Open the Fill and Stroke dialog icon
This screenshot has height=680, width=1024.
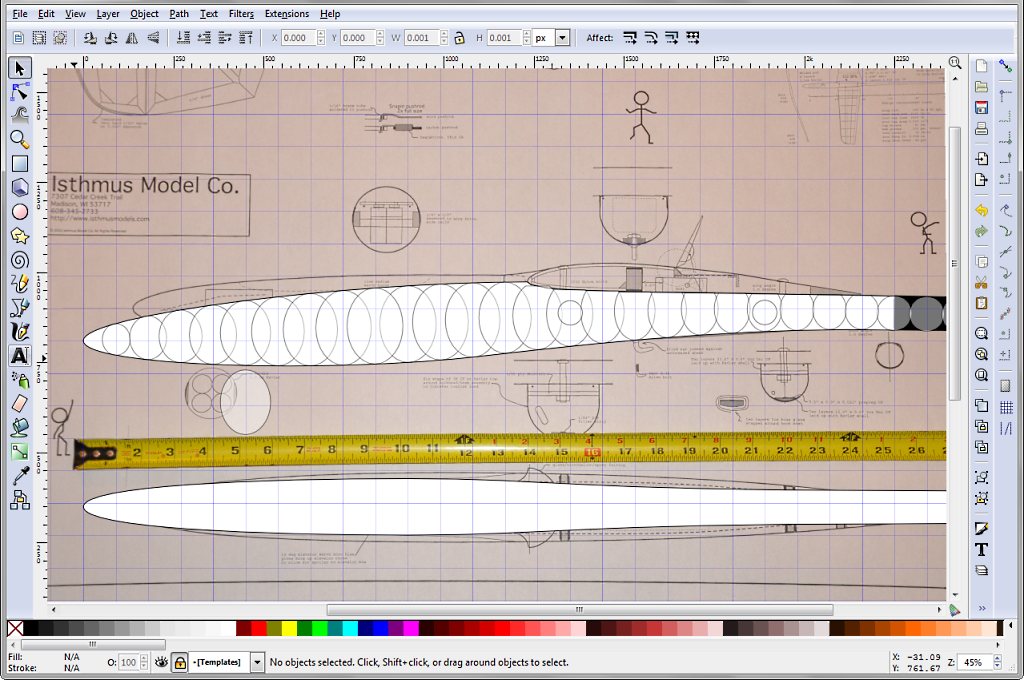(981, 528)
